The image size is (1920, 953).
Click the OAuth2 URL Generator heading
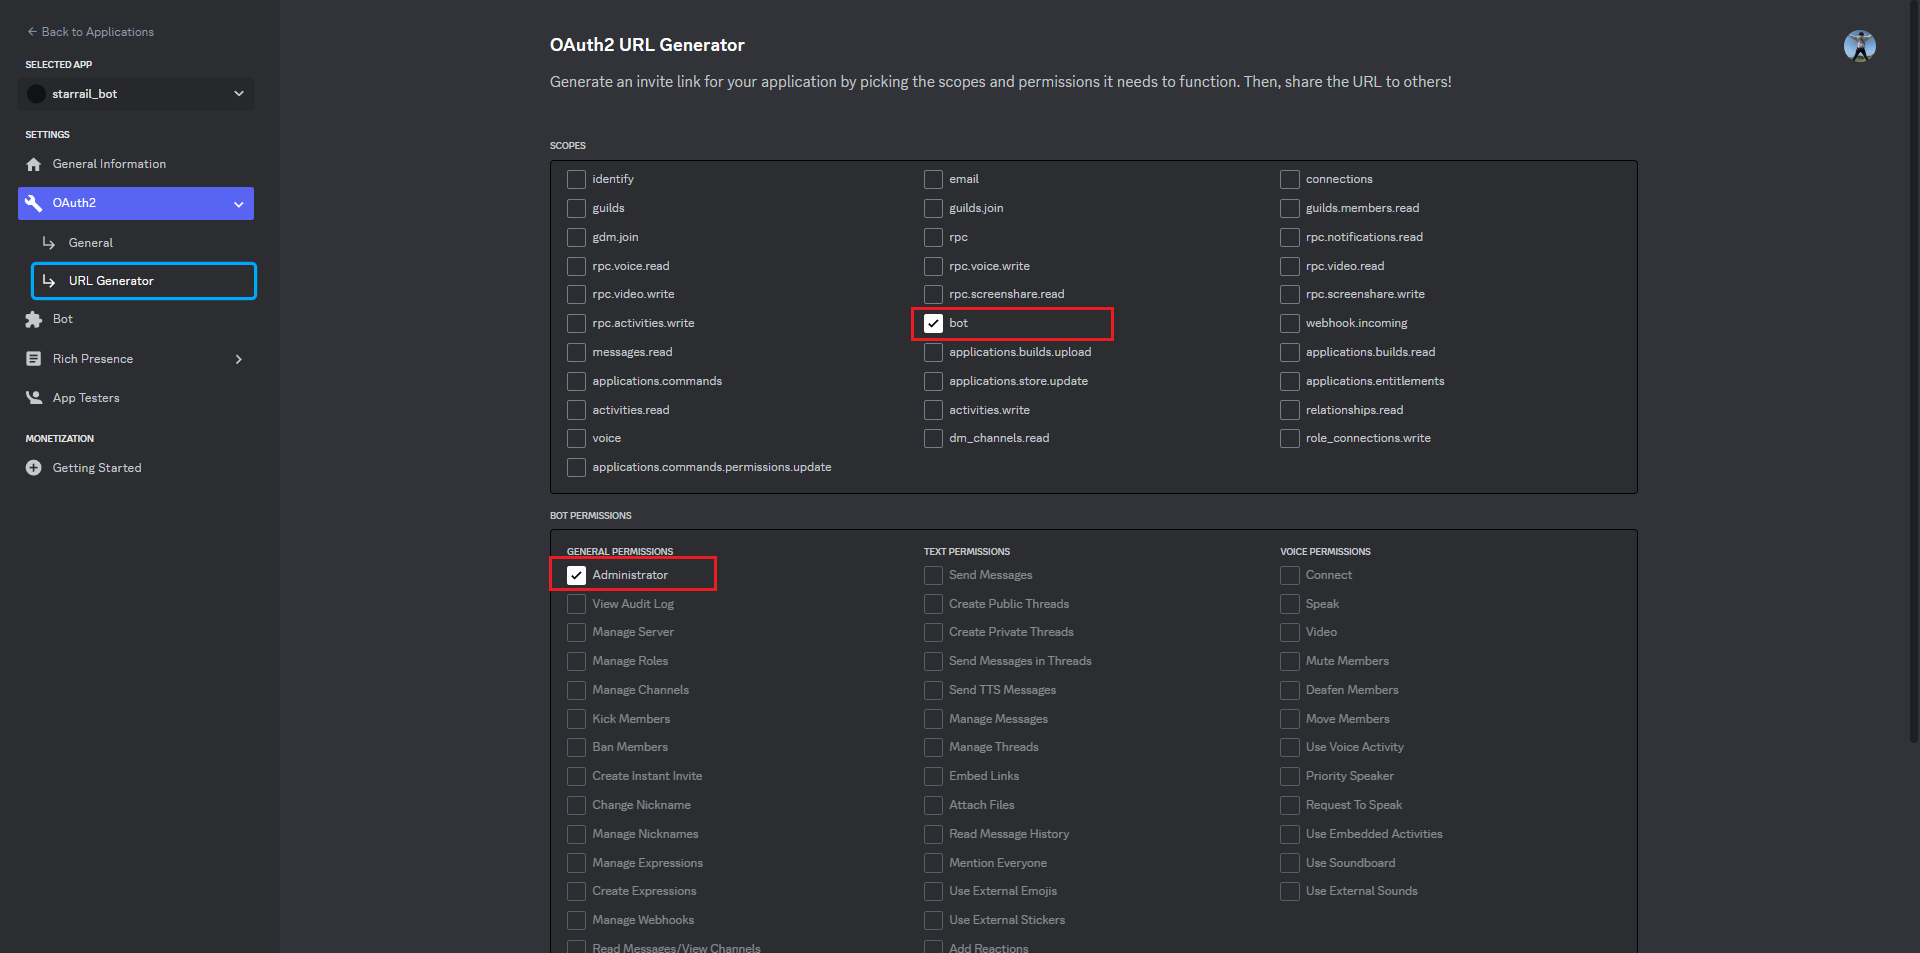tap(647, 45)
